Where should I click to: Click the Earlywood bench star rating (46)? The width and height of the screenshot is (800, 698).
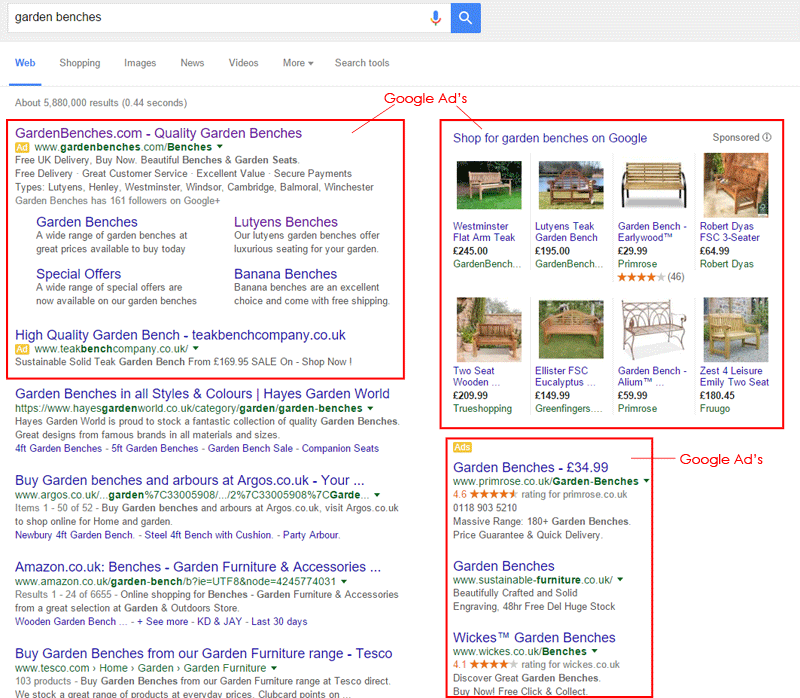click(x=651, y=277)
